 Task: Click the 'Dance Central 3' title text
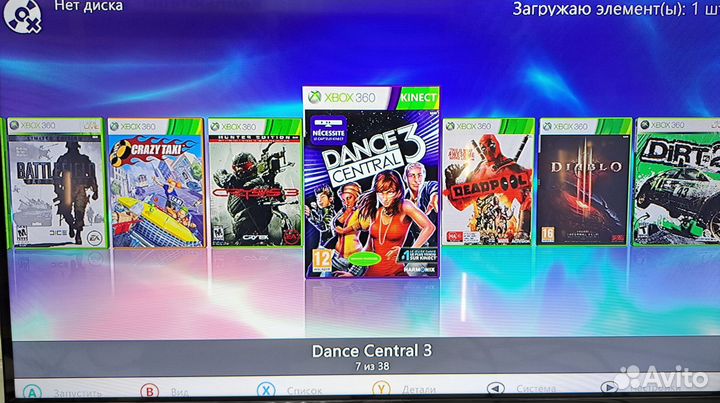[372, 351]
